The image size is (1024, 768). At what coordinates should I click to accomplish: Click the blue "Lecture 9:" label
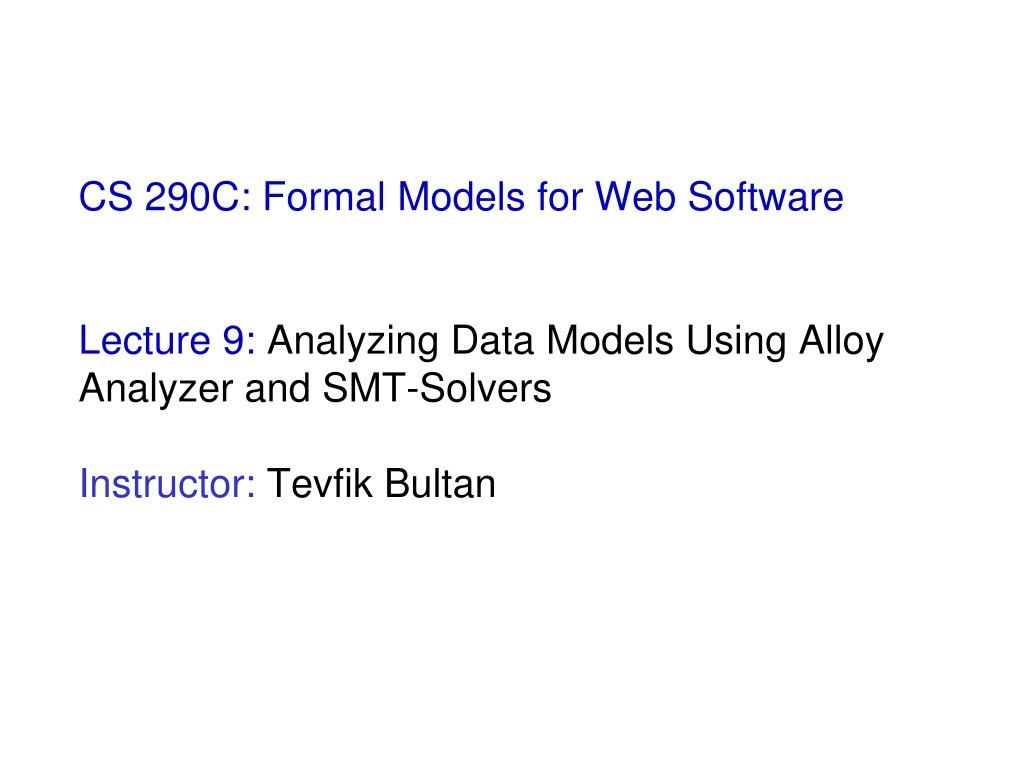pos(167,340)
